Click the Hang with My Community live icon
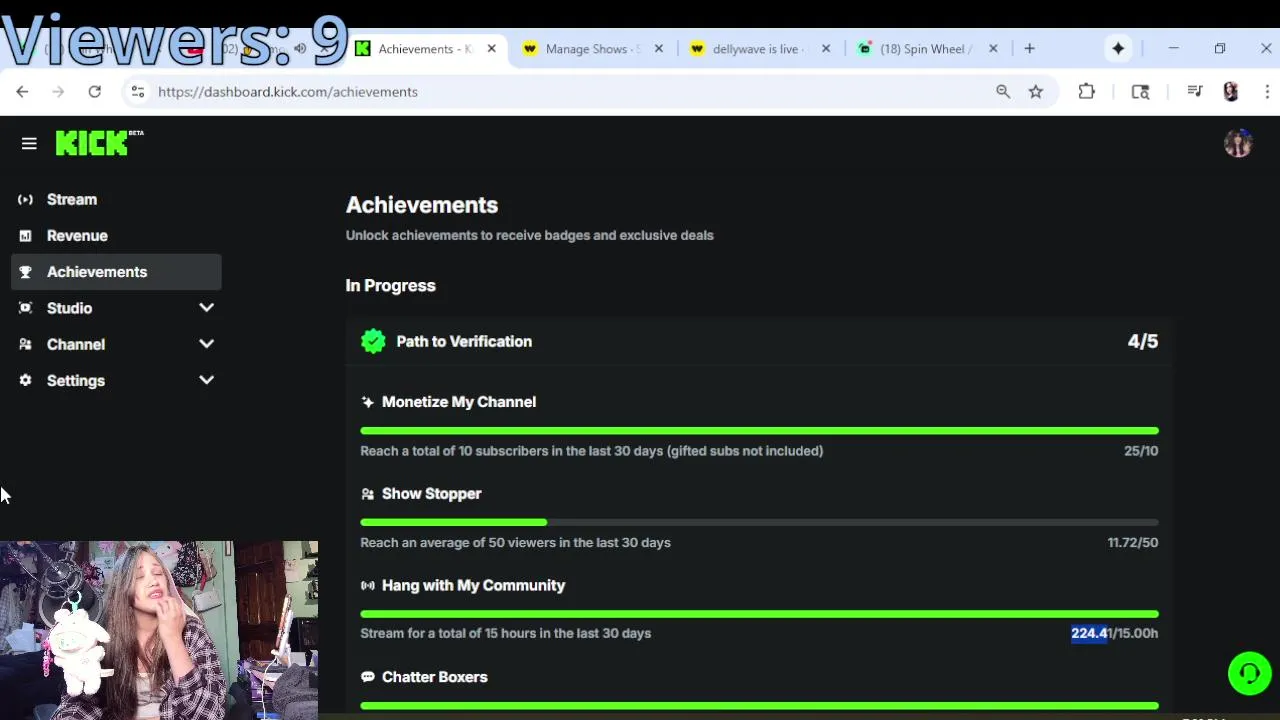 click(367, 586)
